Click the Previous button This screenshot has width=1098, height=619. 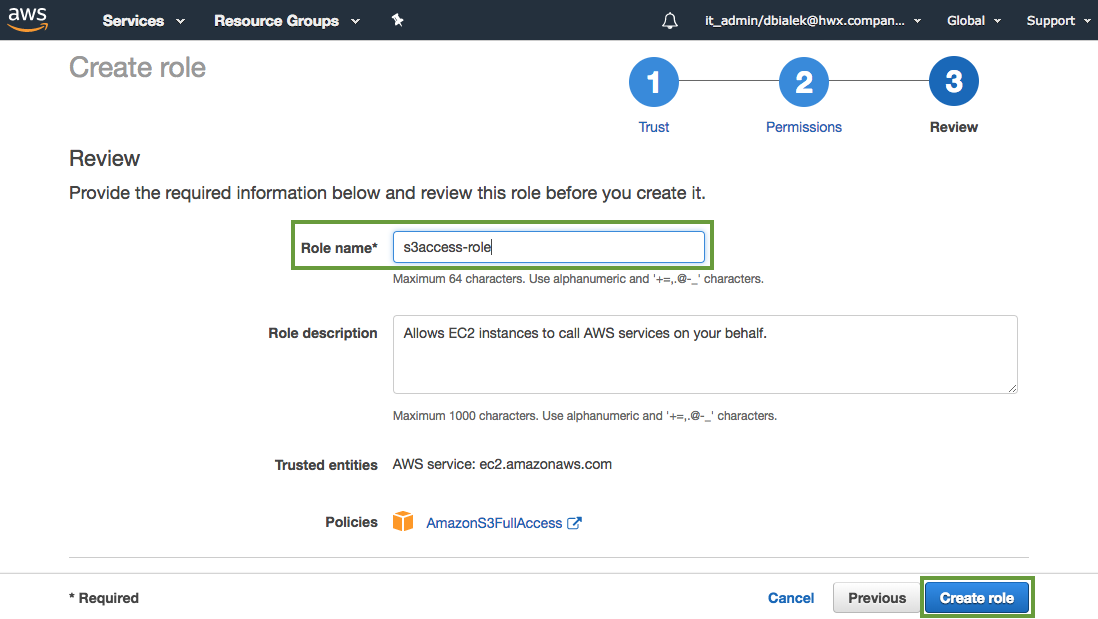877,598
